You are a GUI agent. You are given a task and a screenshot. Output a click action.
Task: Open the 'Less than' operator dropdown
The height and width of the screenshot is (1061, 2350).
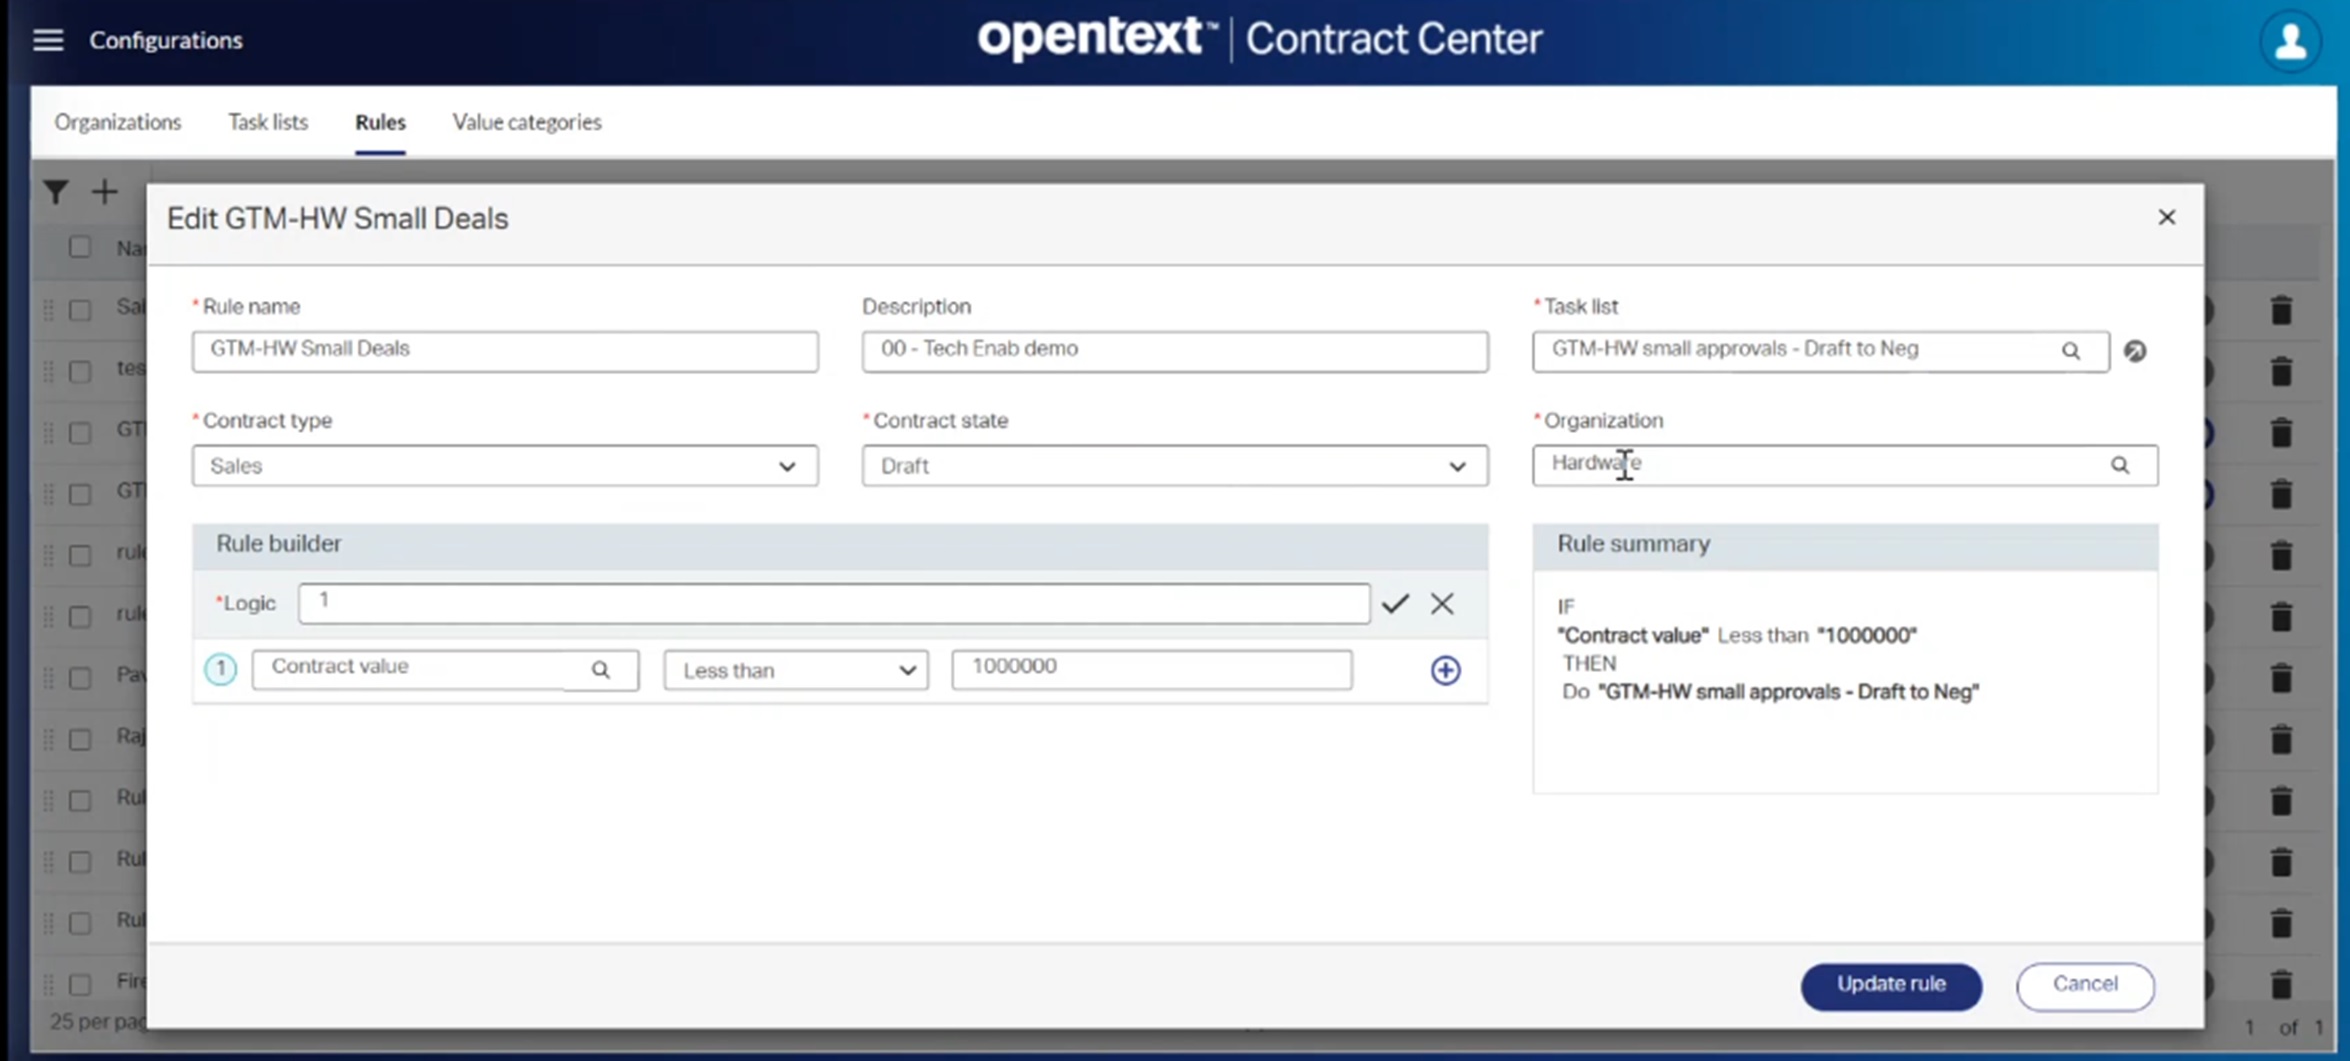(796, 670)
